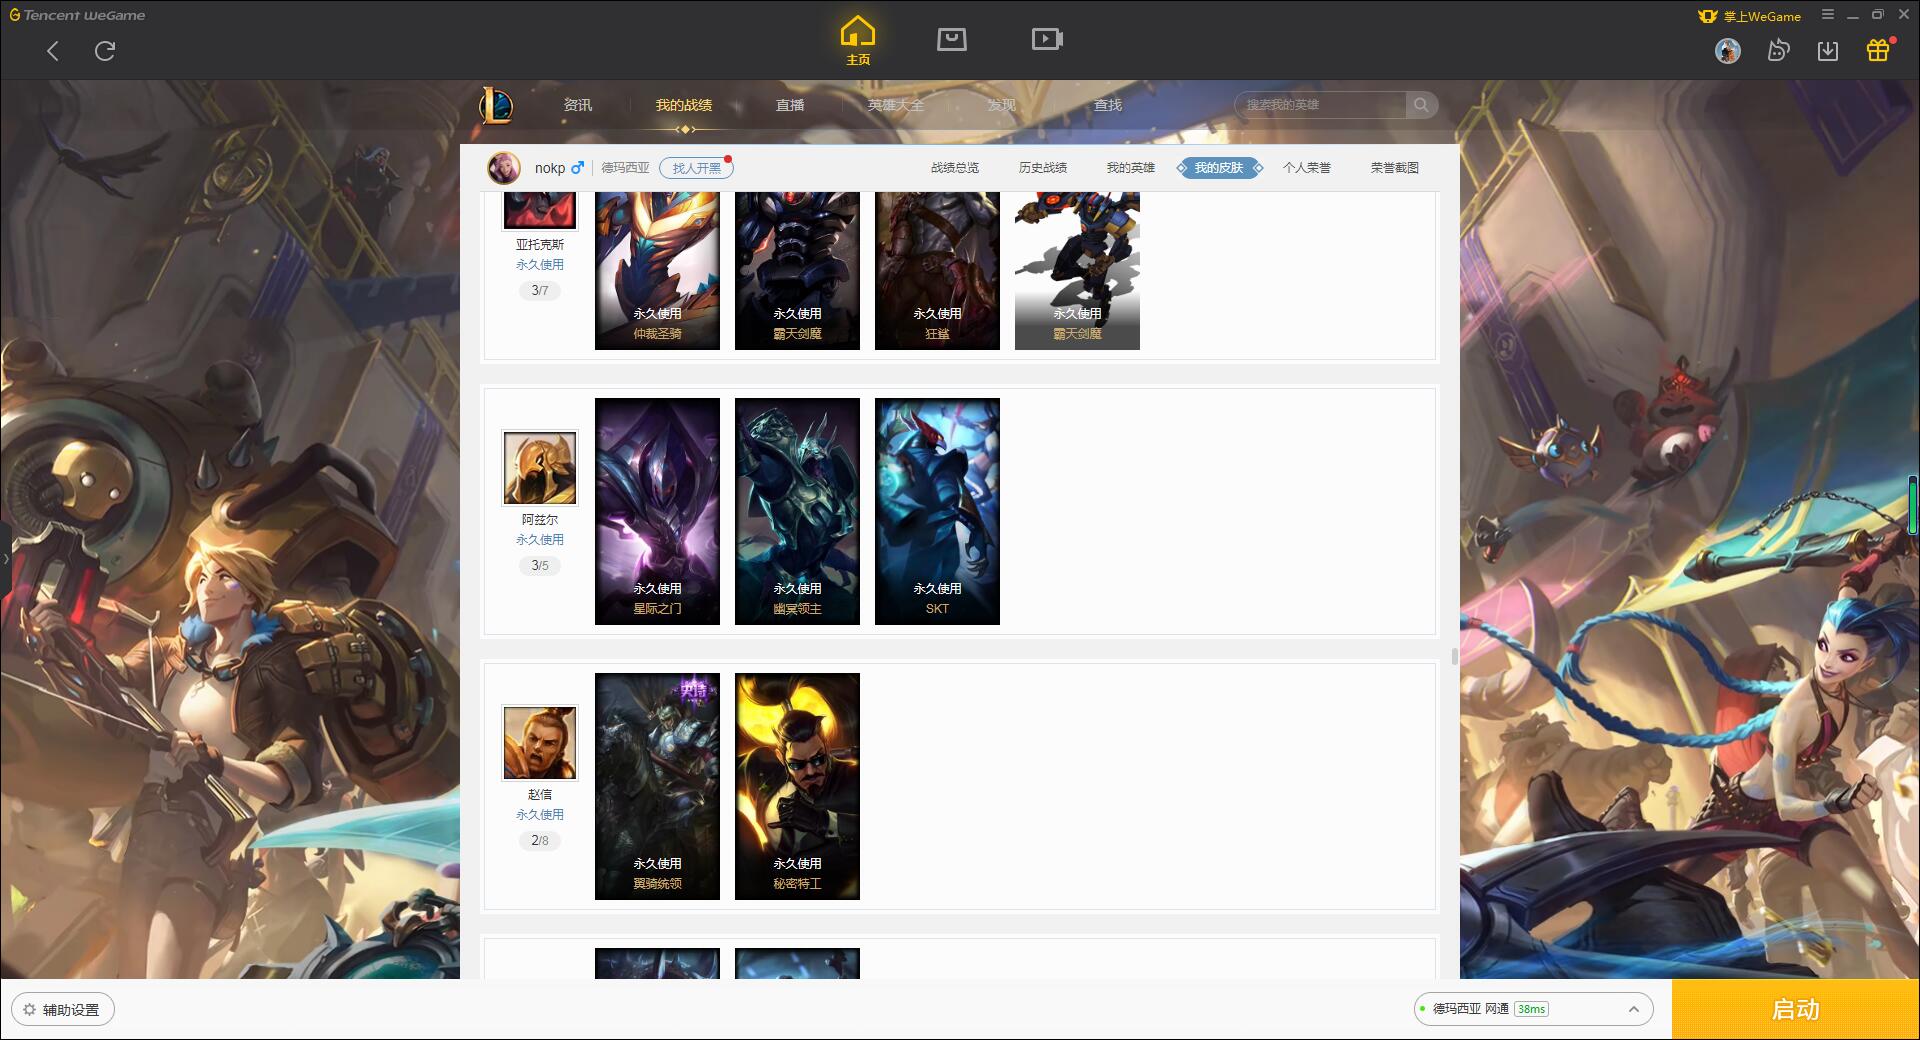
Task: Open the gift box icon
Action: click(1878, 50)
